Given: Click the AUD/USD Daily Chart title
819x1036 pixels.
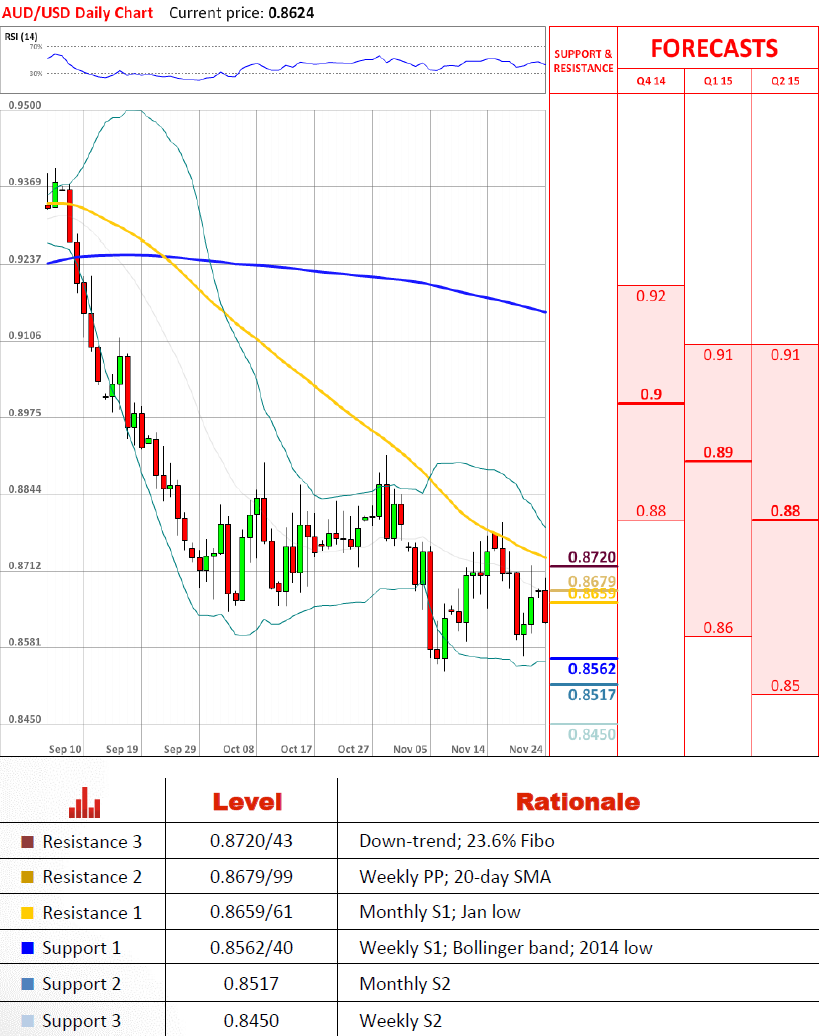Looking at the screenshot, I should click(78, 13).
